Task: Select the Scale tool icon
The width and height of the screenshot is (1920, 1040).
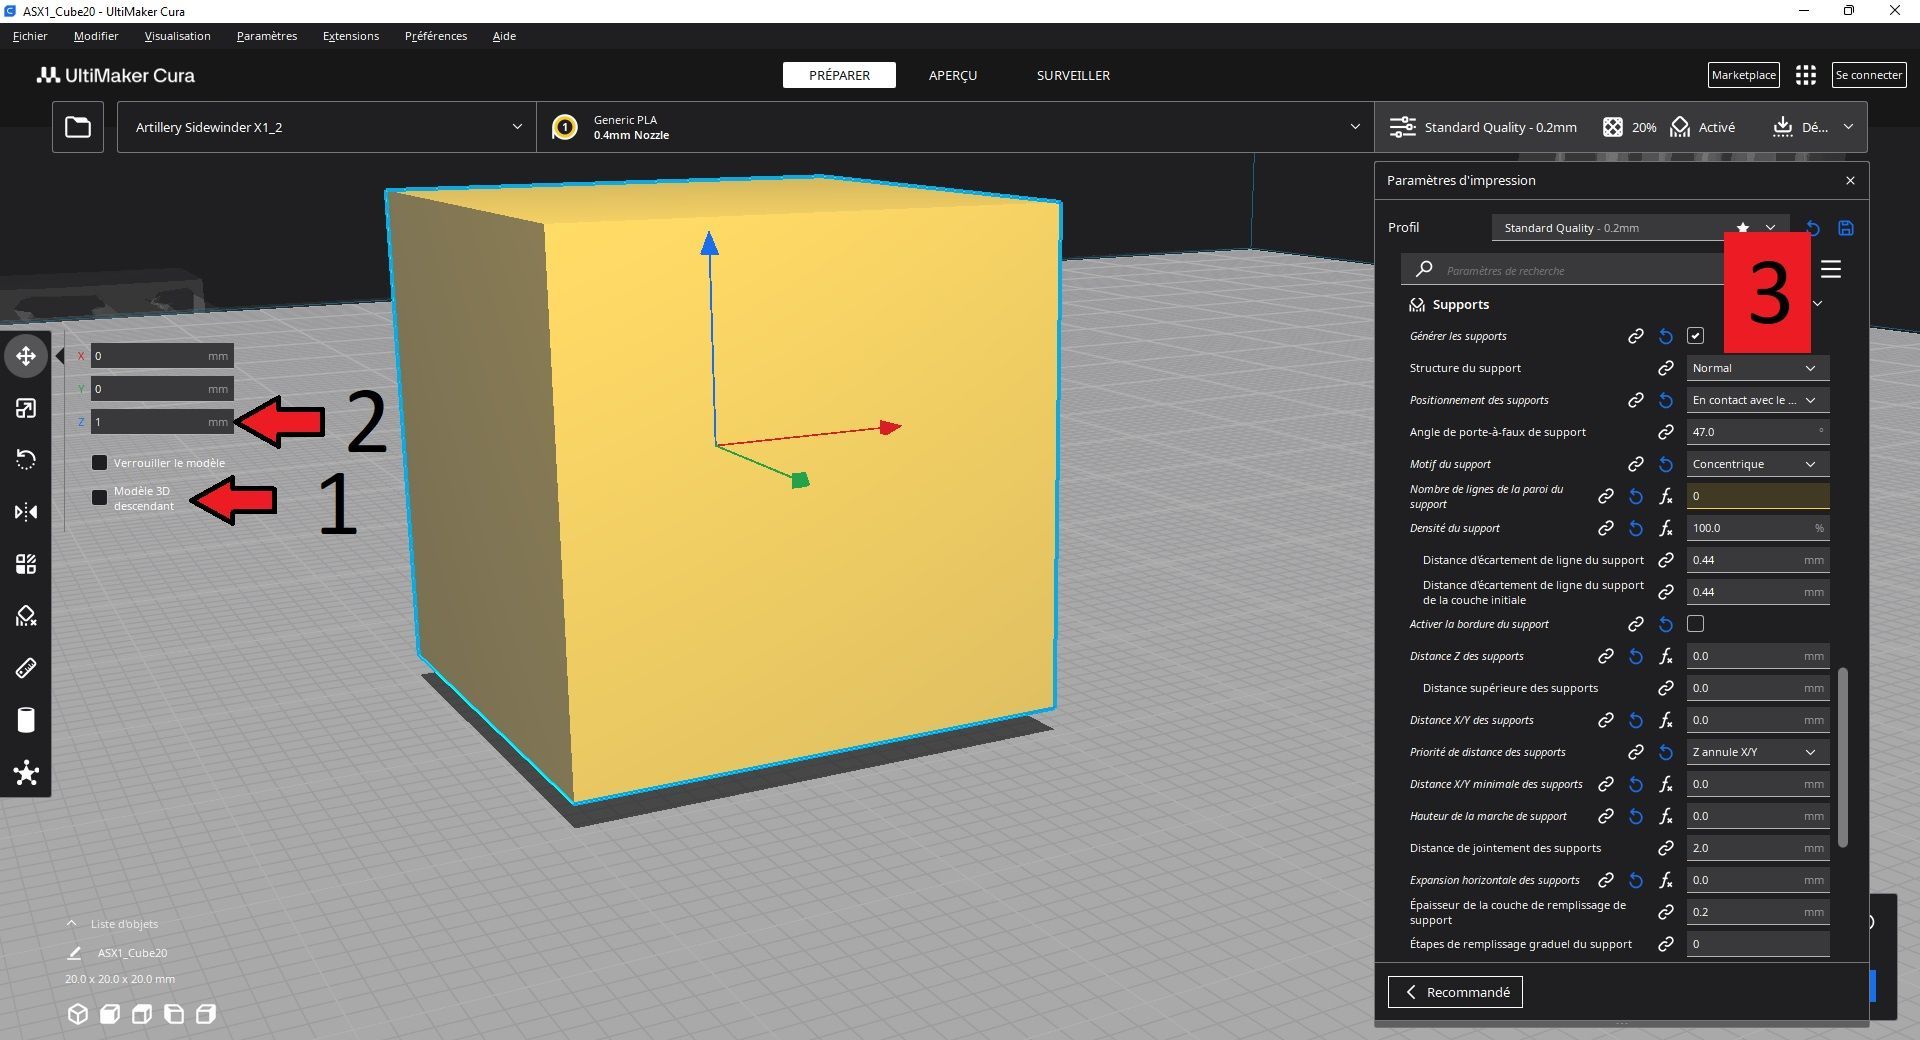Action: [x=26, y=408]
